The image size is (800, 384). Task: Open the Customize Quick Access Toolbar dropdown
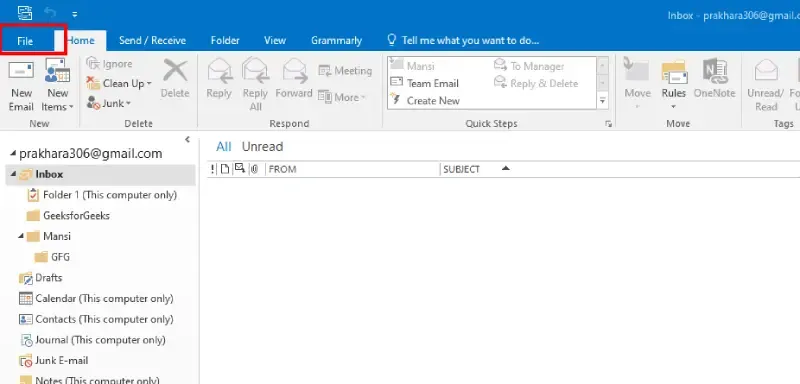[74, 14]
